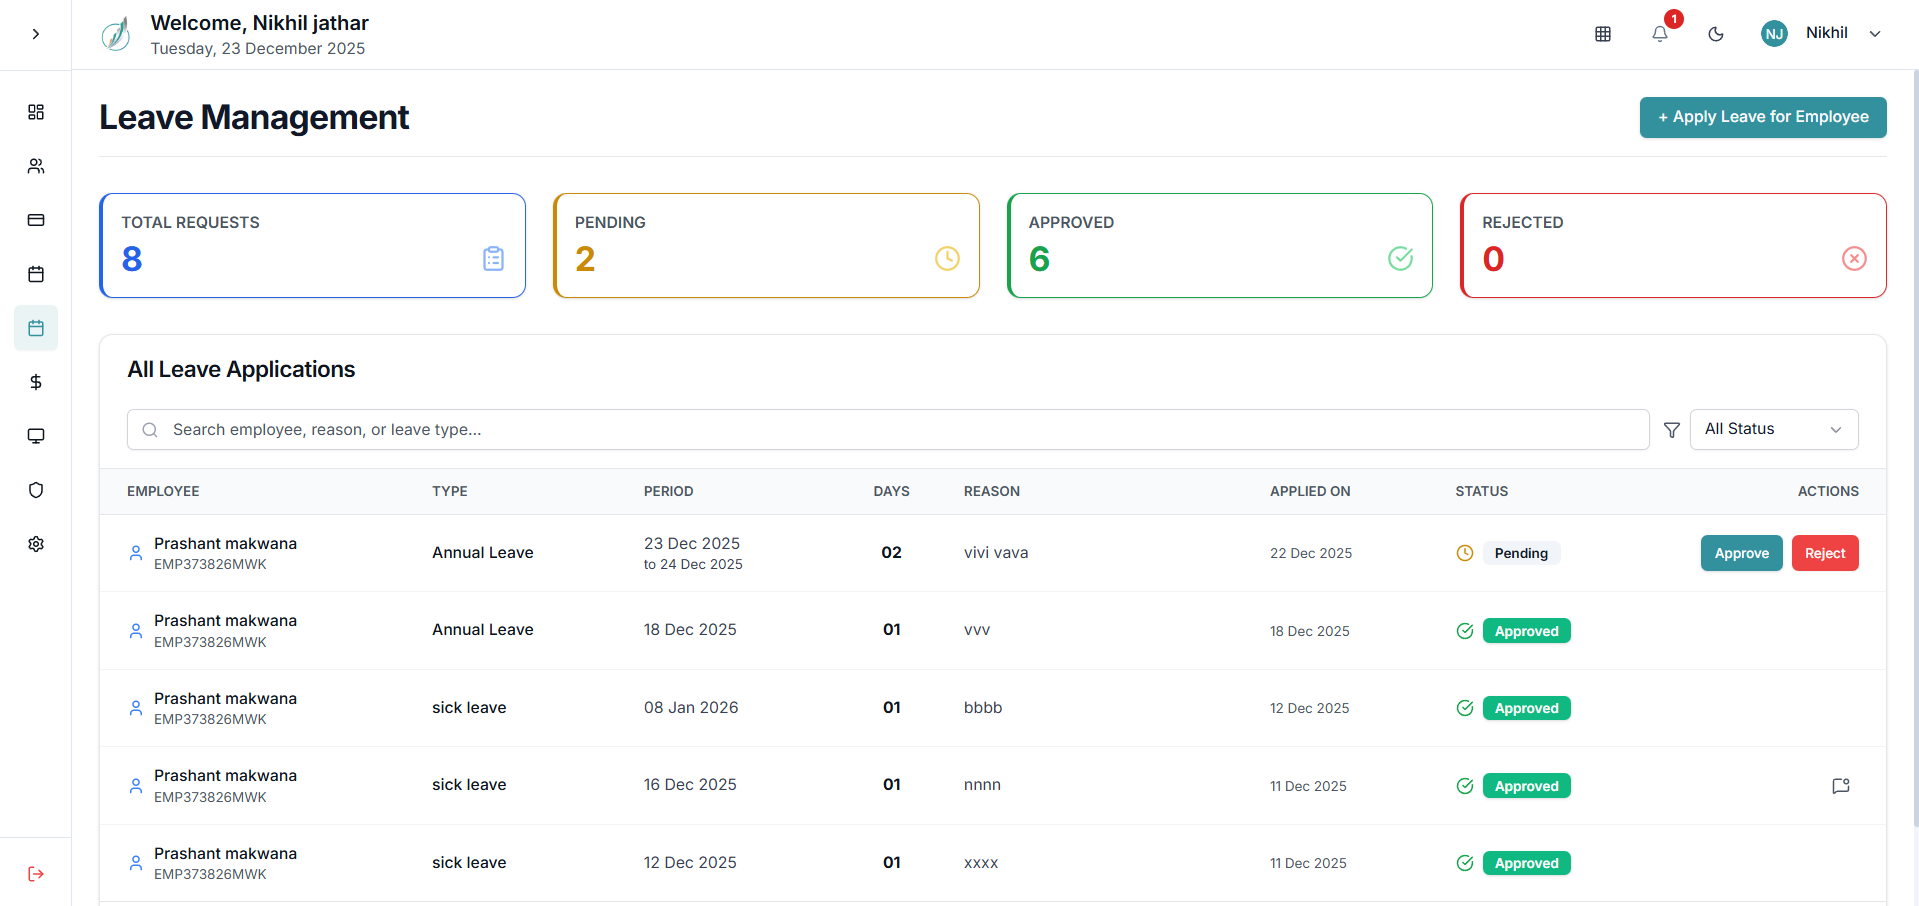
Task: Open comment icon on 16 Dec leave row
Action: (1840, 786)
